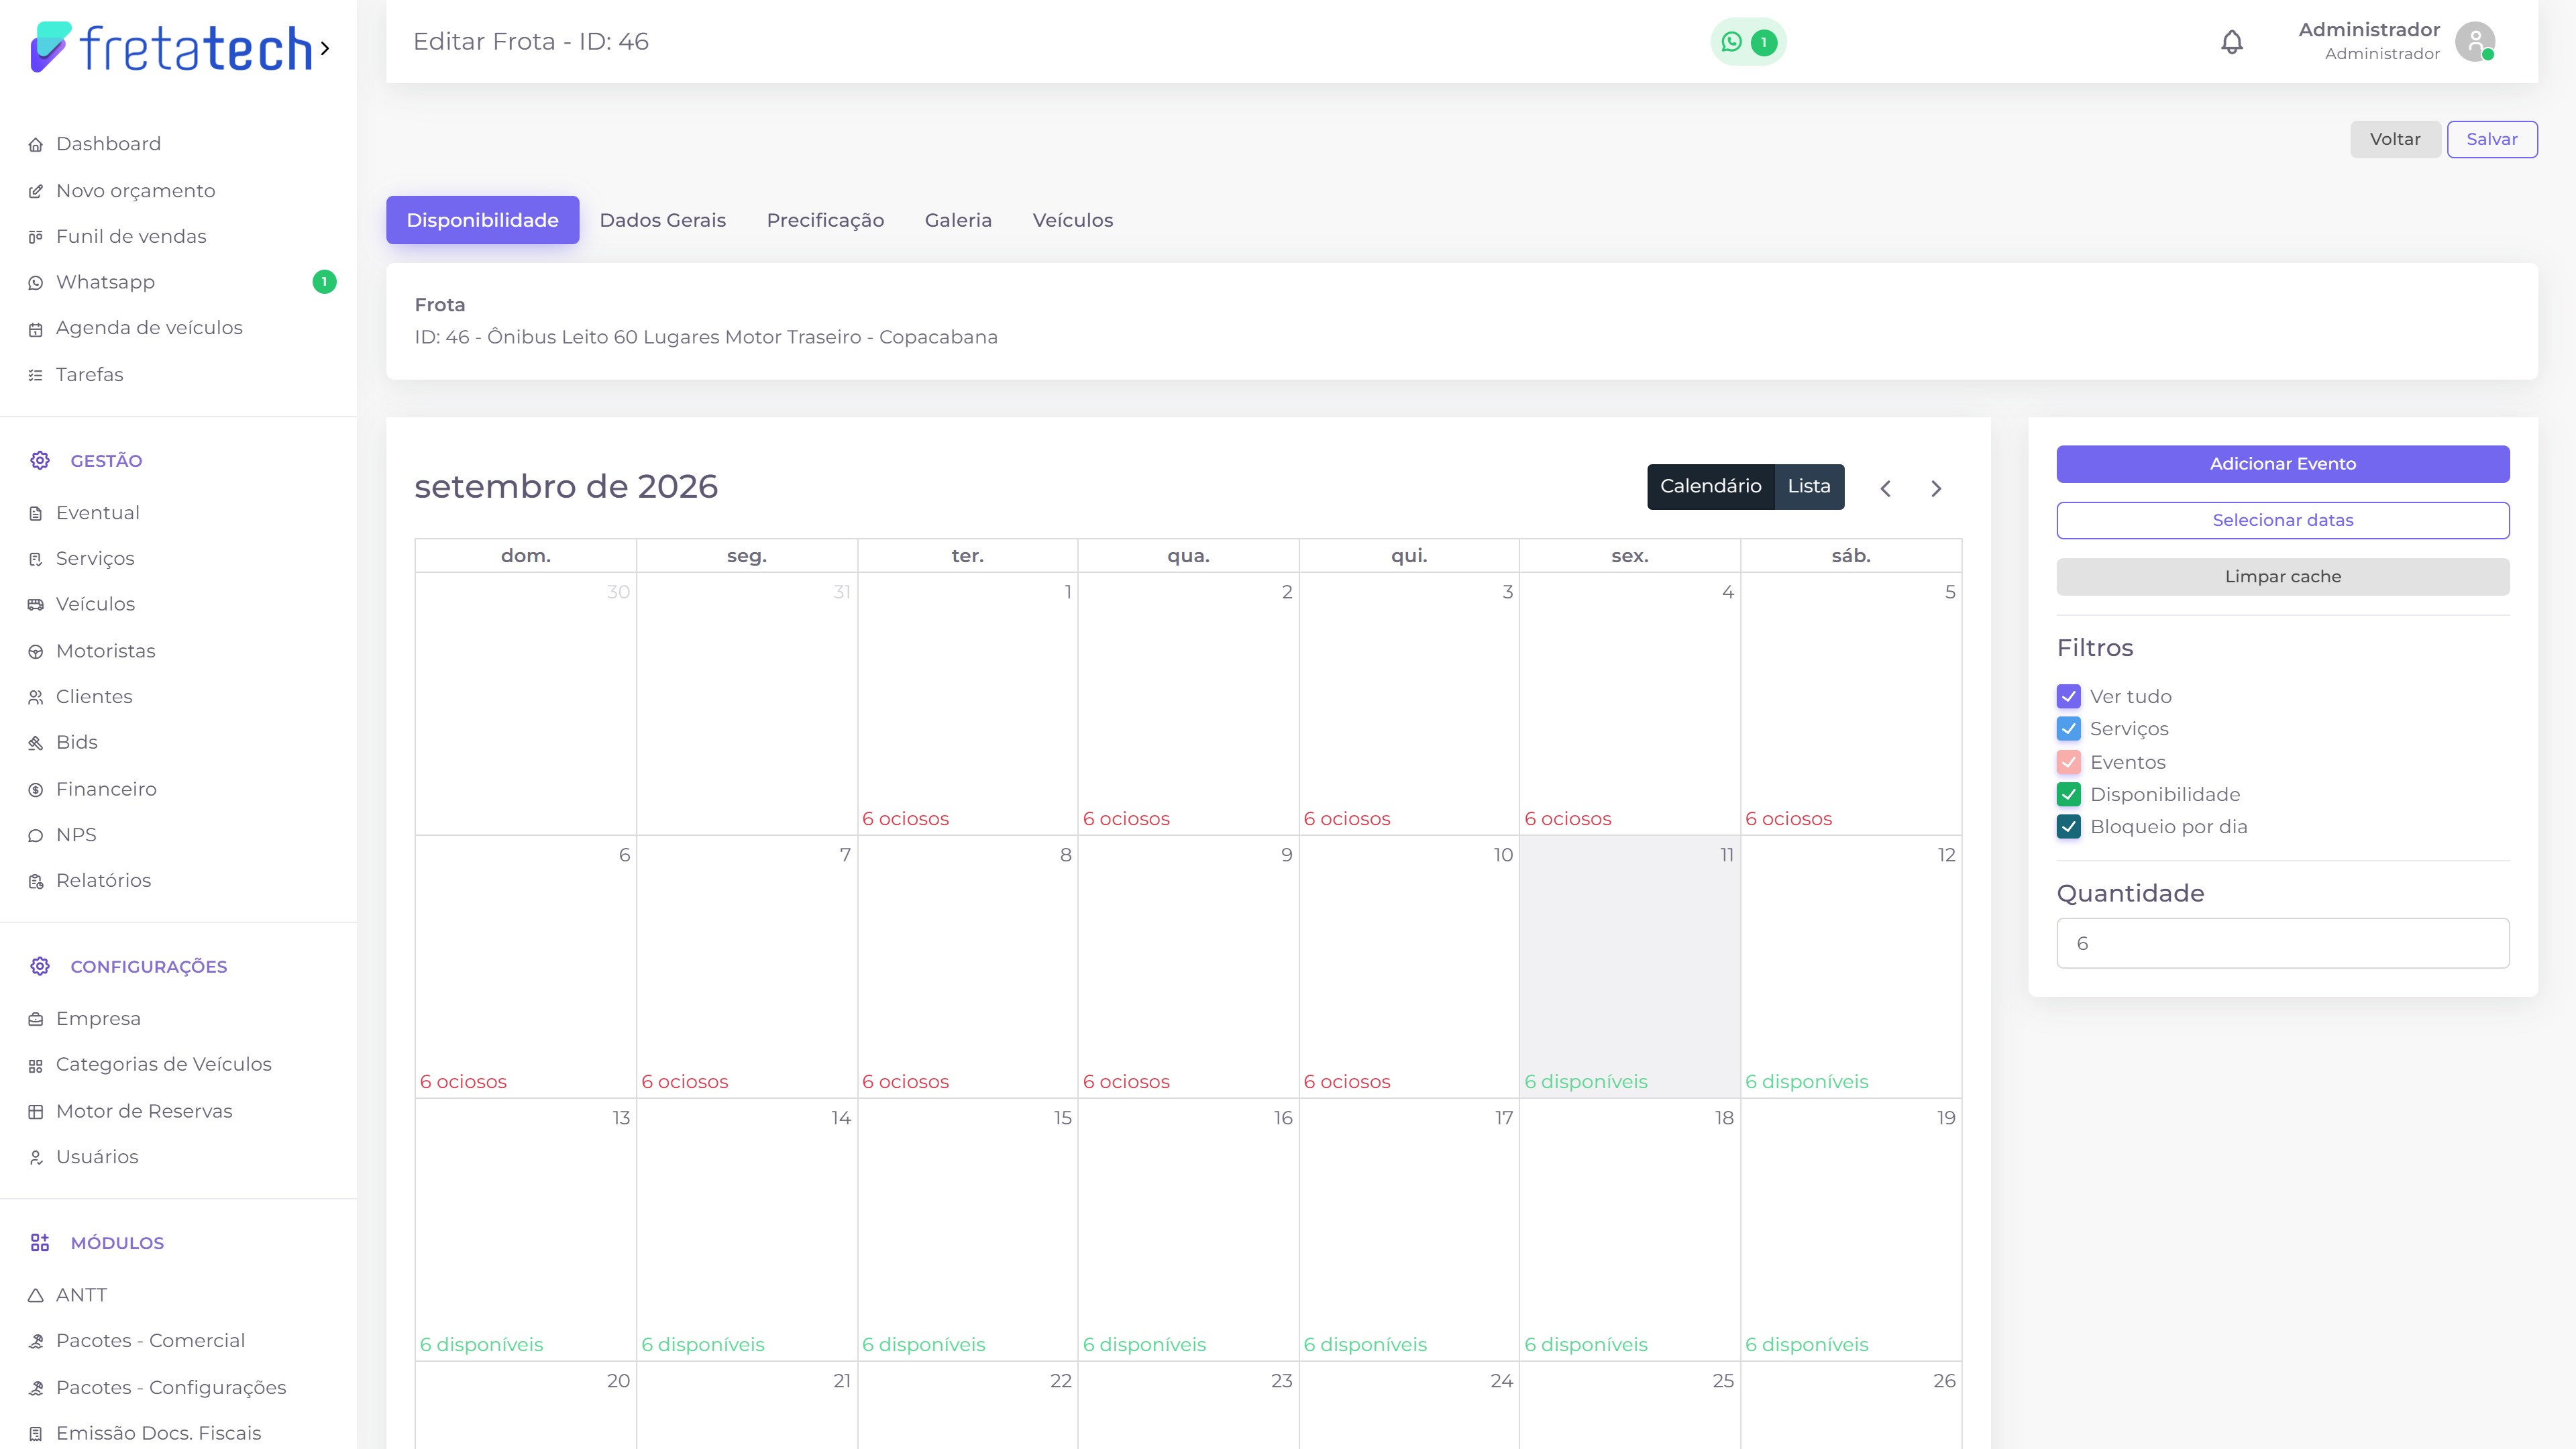Click the Voltar button
Image resolution: width=2576 pixels, height=1449 pixels.
point(2395,140)
